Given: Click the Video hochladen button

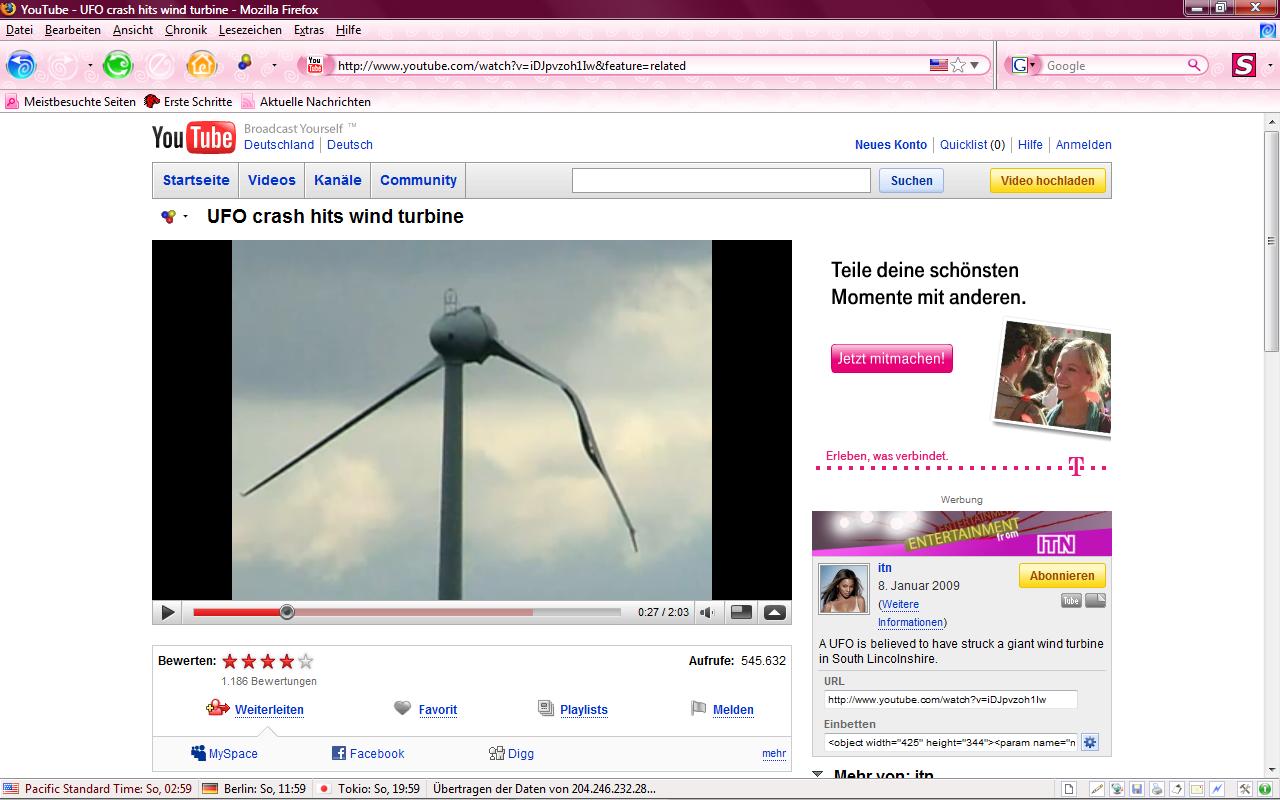Looking at the screenshot, I should 1048,181.
